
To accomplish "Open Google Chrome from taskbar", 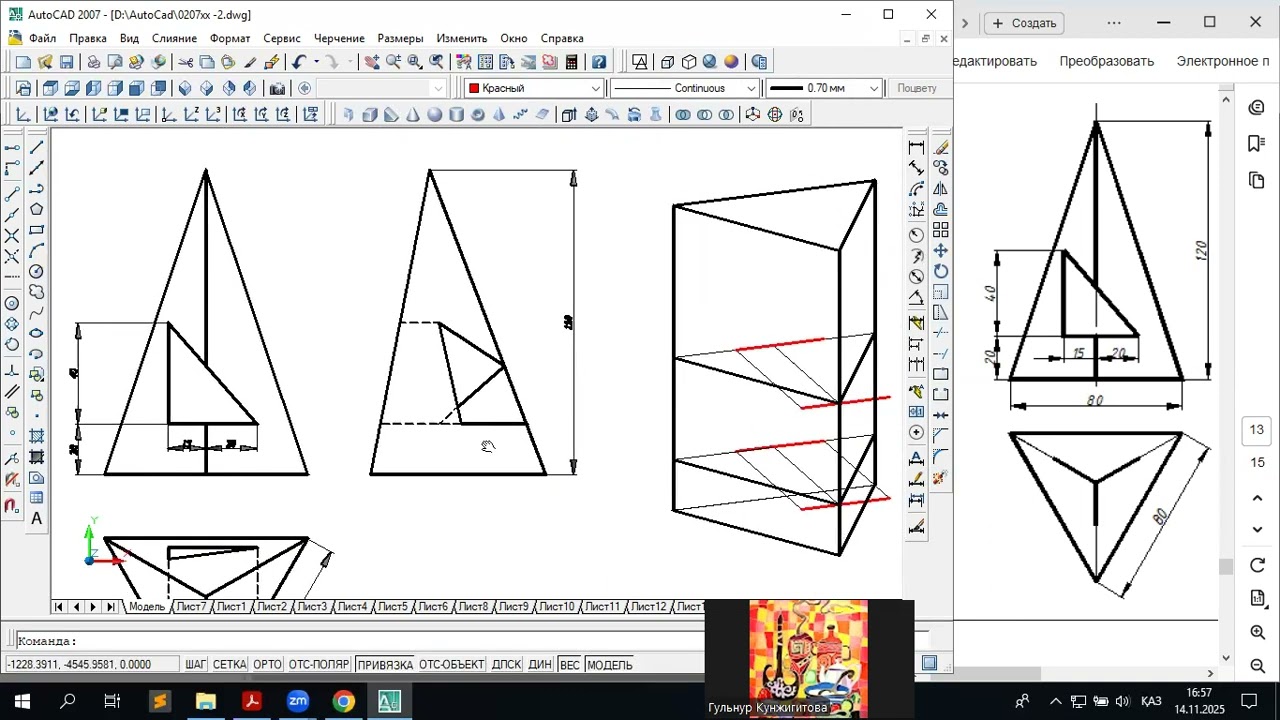I will pos(343,701).
